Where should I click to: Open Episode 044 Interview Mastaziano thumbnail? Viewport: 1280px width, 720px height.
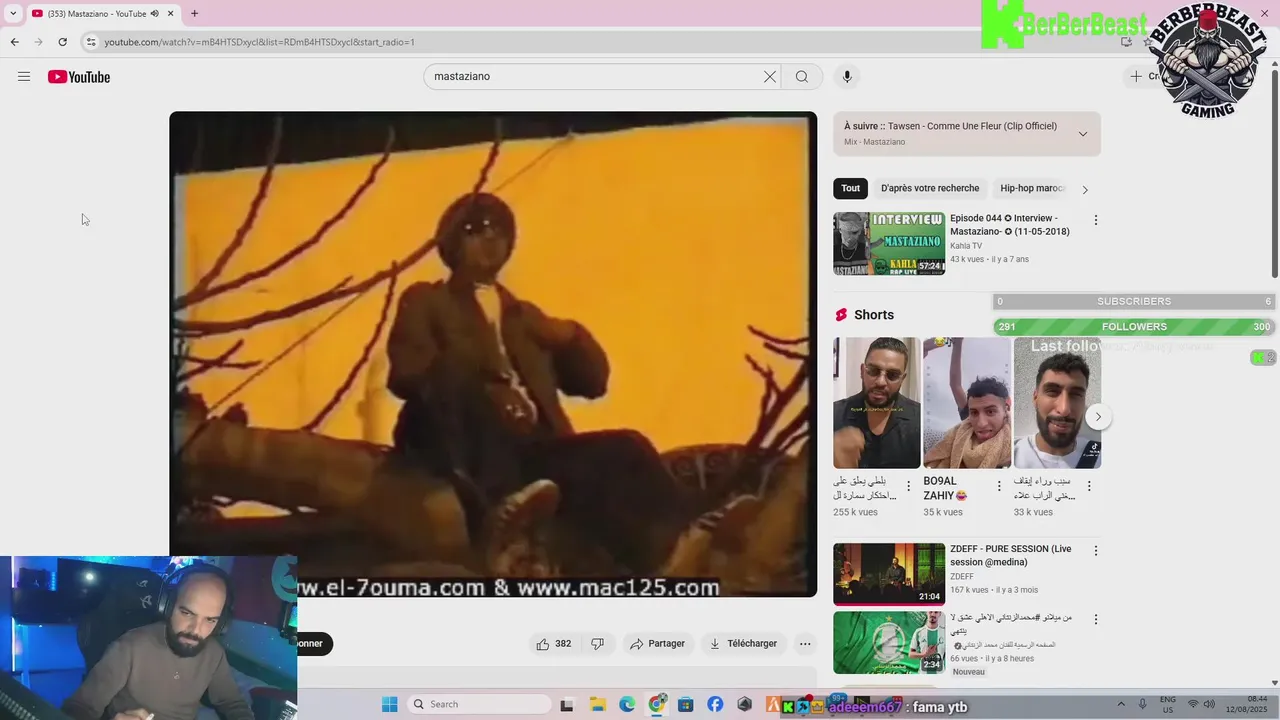coord(889,243)
